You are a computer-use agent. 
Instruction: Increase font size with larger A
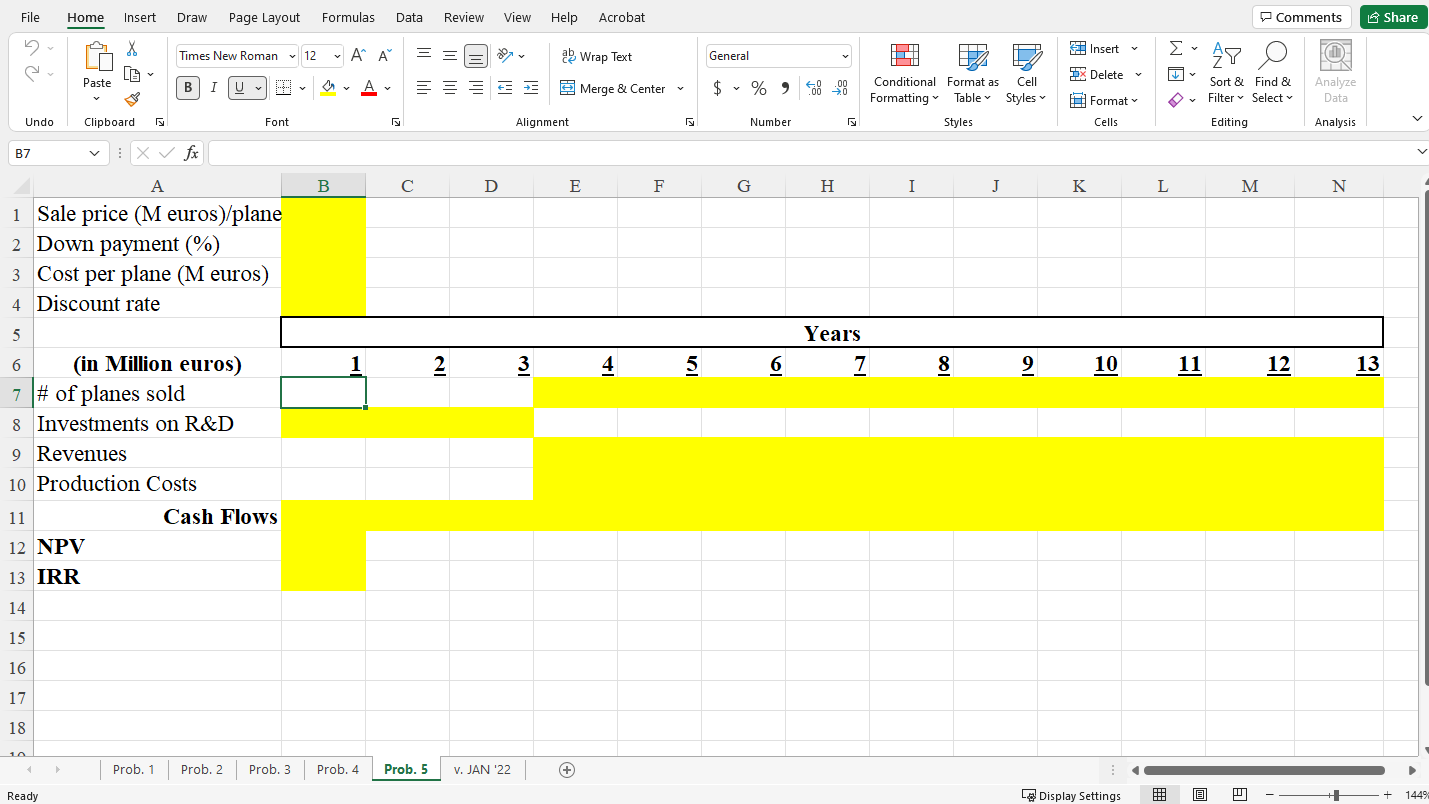[x=358, y=56]
